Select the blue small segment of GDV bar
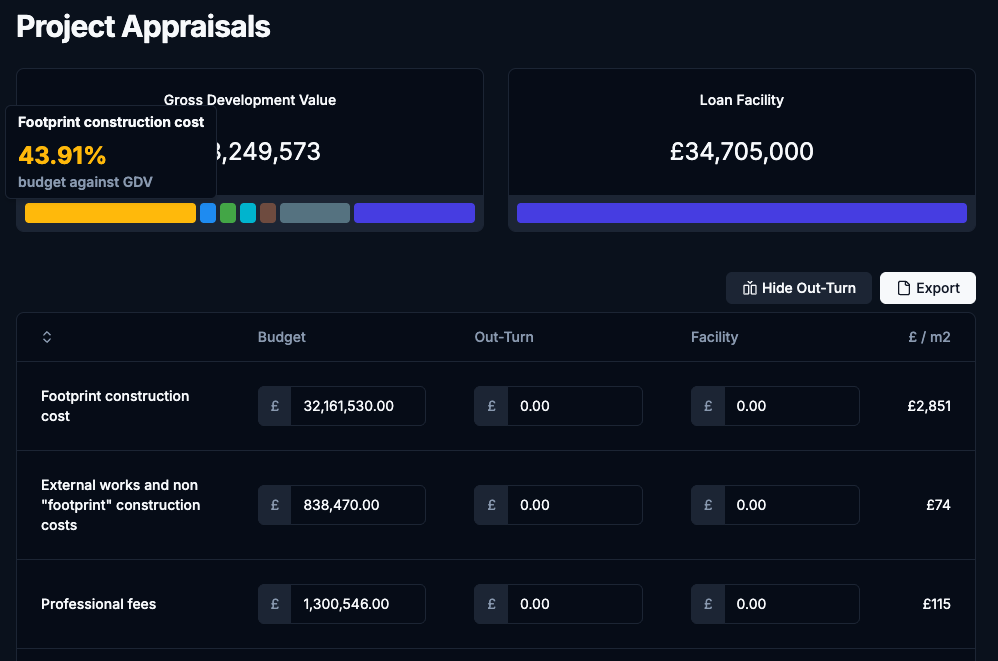 [208, 213]
